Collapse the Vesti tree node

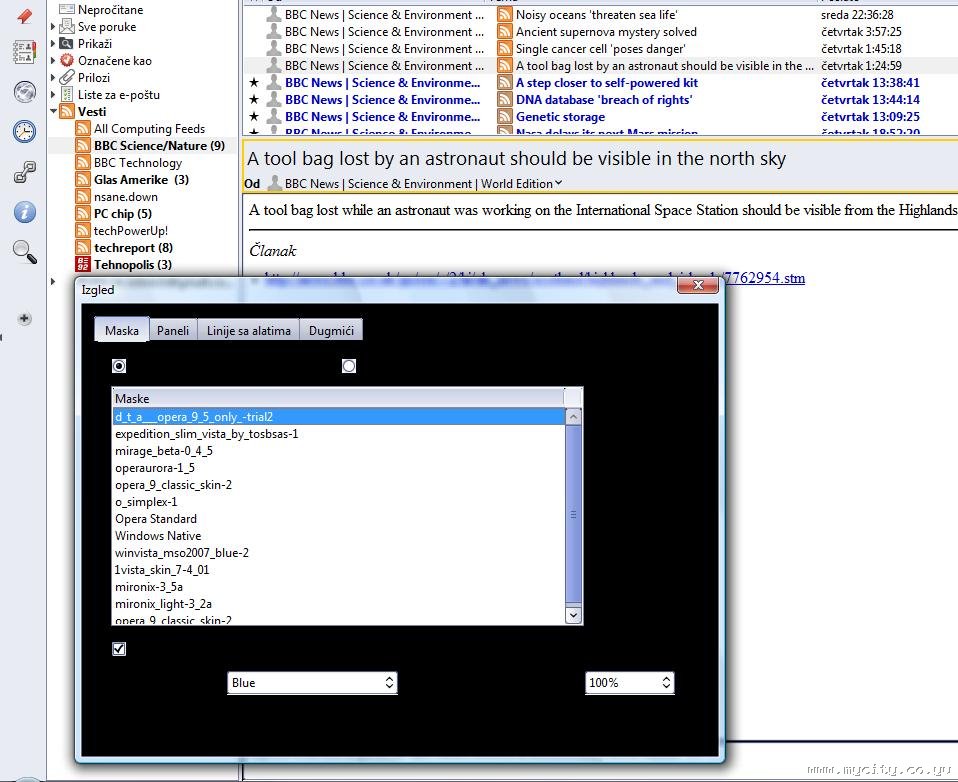pyautogui.click(x=53, y=111)
